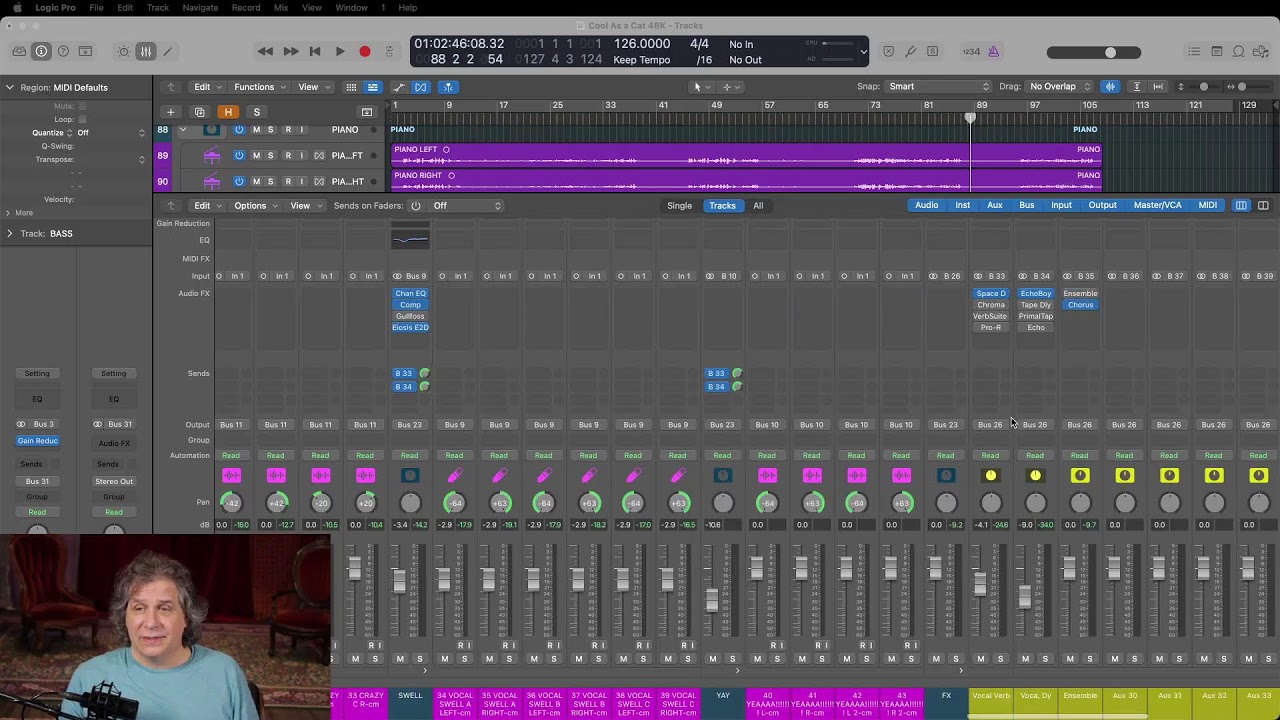Screen dimensions: 1280x720
Task: Toggle Flex show/hide icon in Tracks toolbar
Action: [x=421, y=87]
